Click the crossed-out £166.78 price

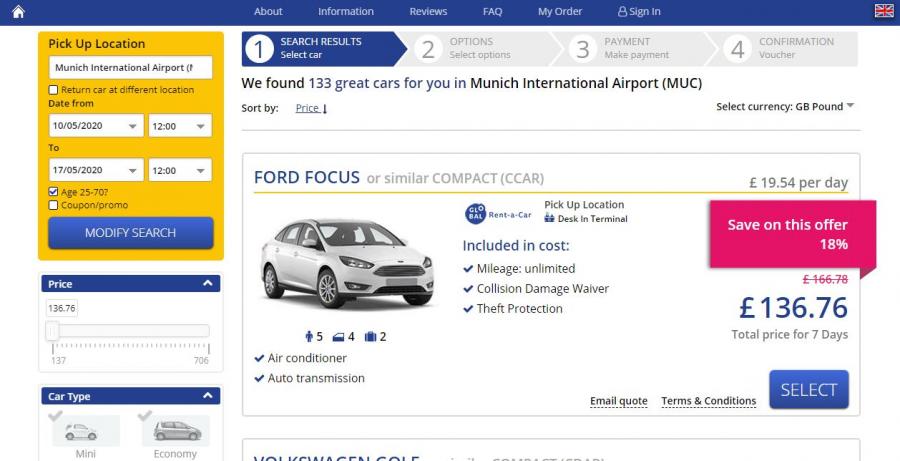tap(825, 280)
